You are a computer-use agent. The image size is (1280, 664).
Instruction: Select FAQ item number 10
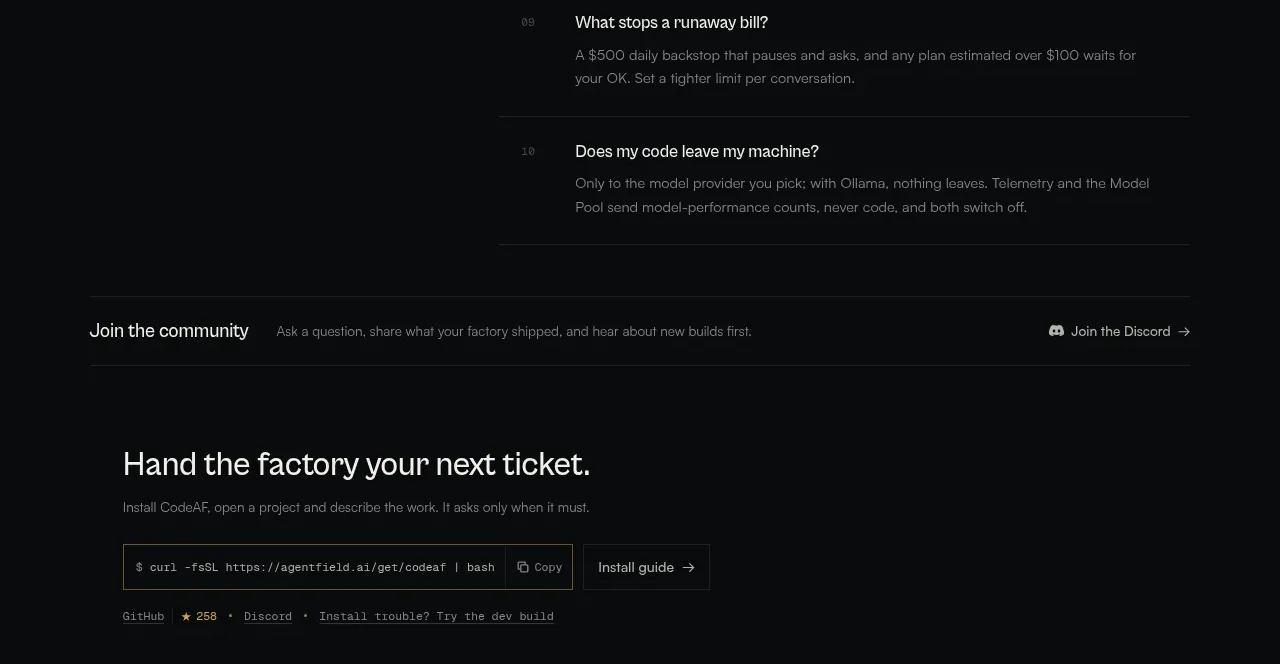(528, 151)
